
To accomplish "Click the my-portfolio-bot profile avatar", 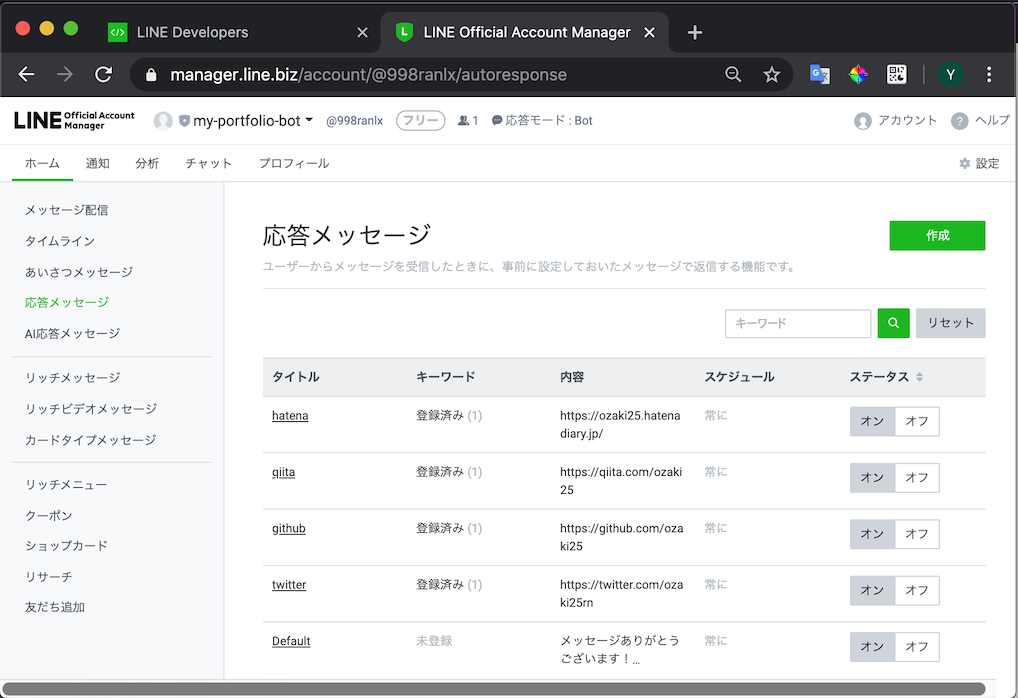I will [x=163, y=121].
